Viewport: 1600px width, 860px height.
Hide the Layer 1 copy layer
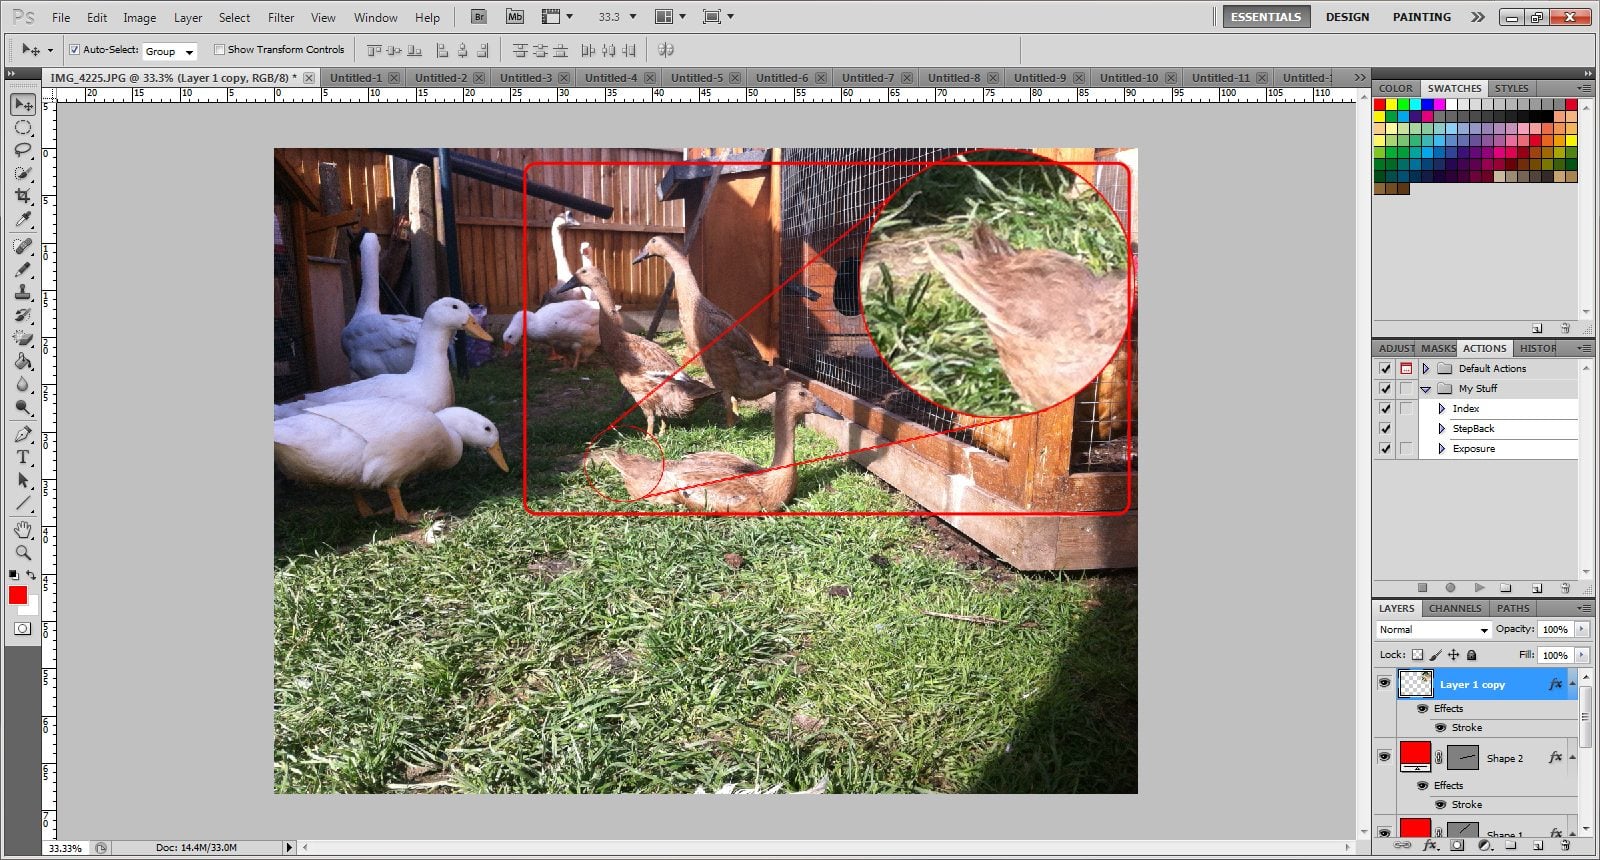point(1384,683)
